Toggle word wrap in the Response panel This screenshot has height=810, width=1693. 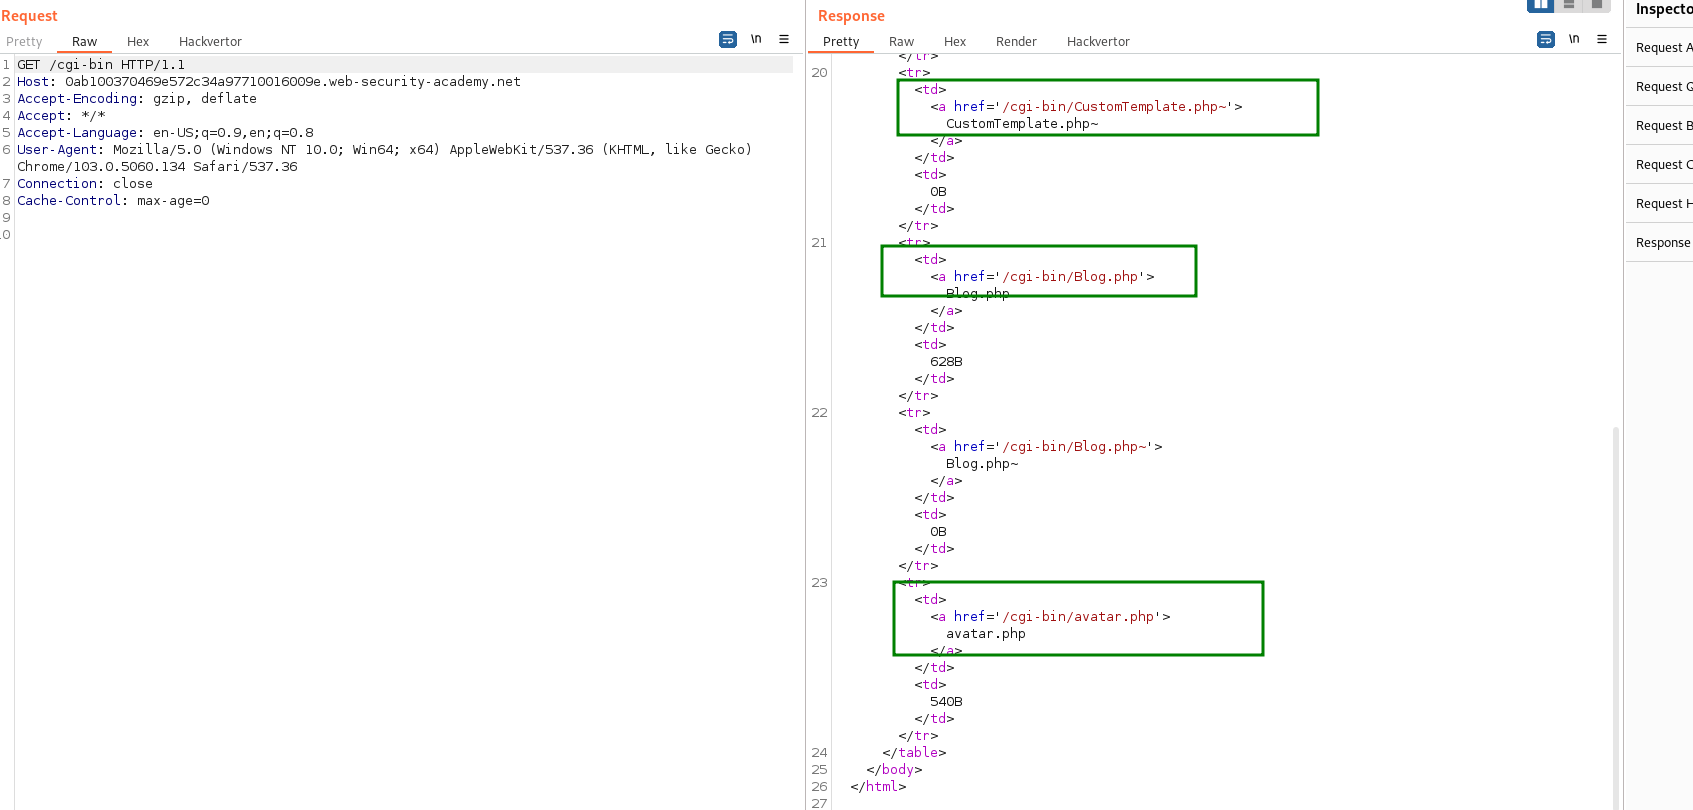(x=1546, y=39)
